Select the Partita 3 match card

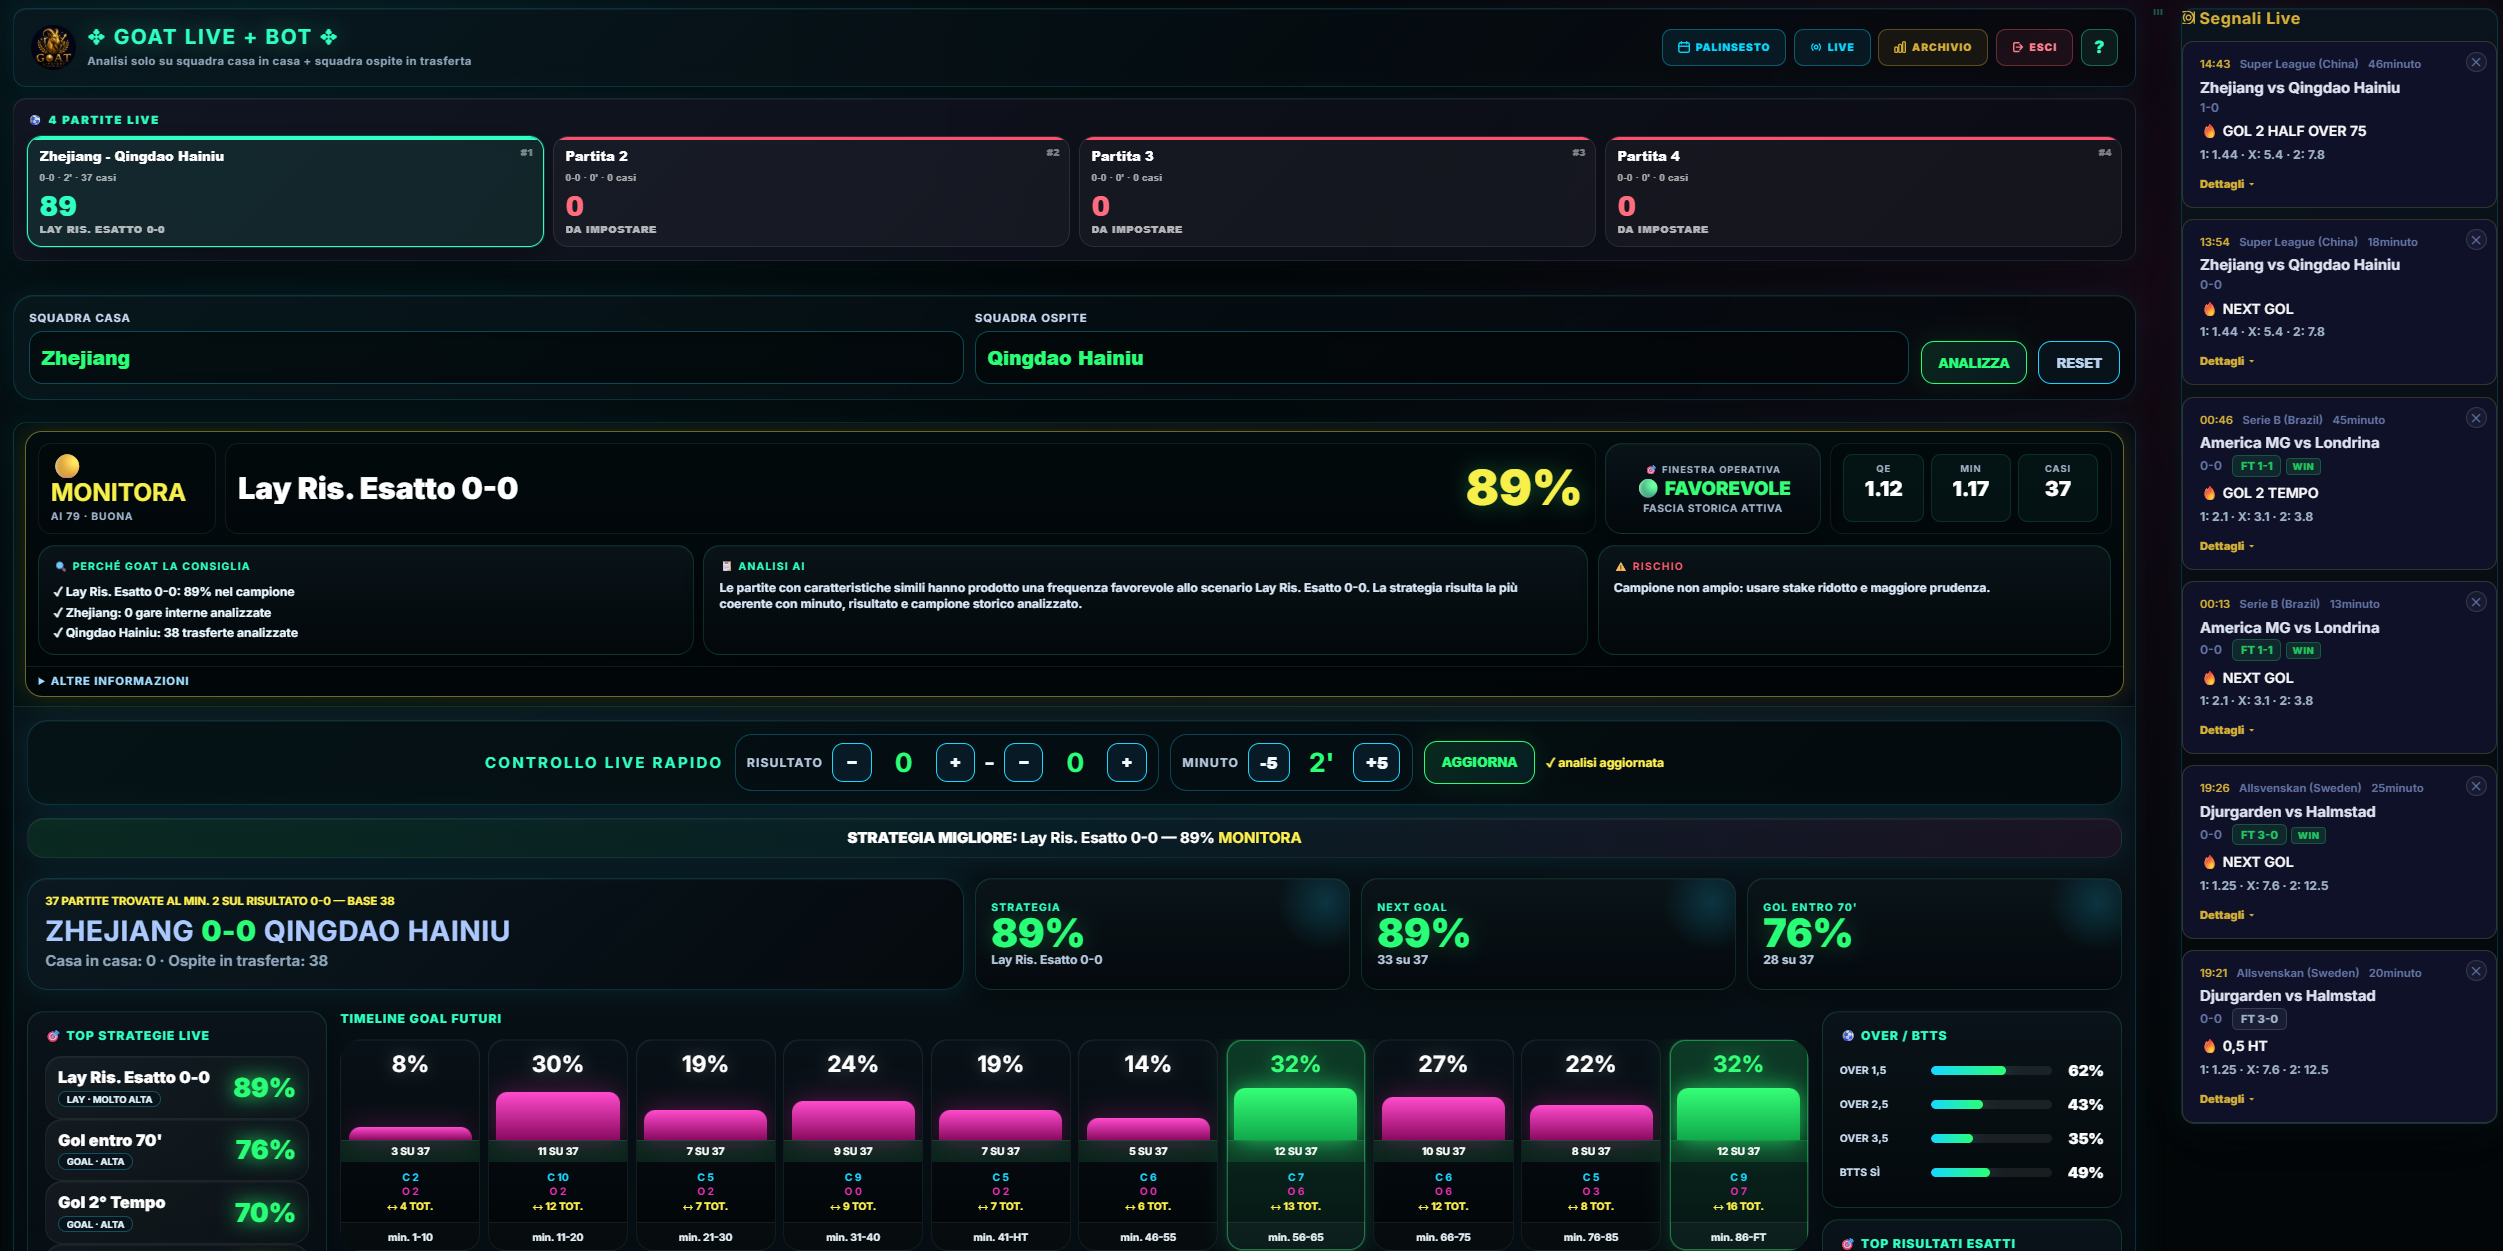coord(1337,192)
